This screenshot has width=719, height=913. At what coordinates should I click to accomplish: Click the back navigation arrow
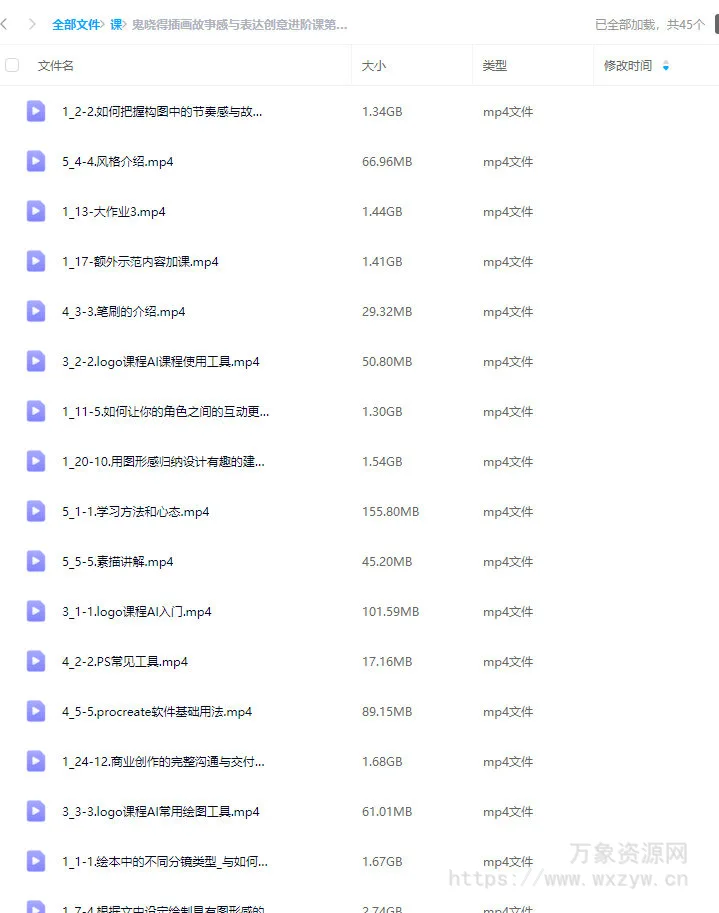(4, 24)
